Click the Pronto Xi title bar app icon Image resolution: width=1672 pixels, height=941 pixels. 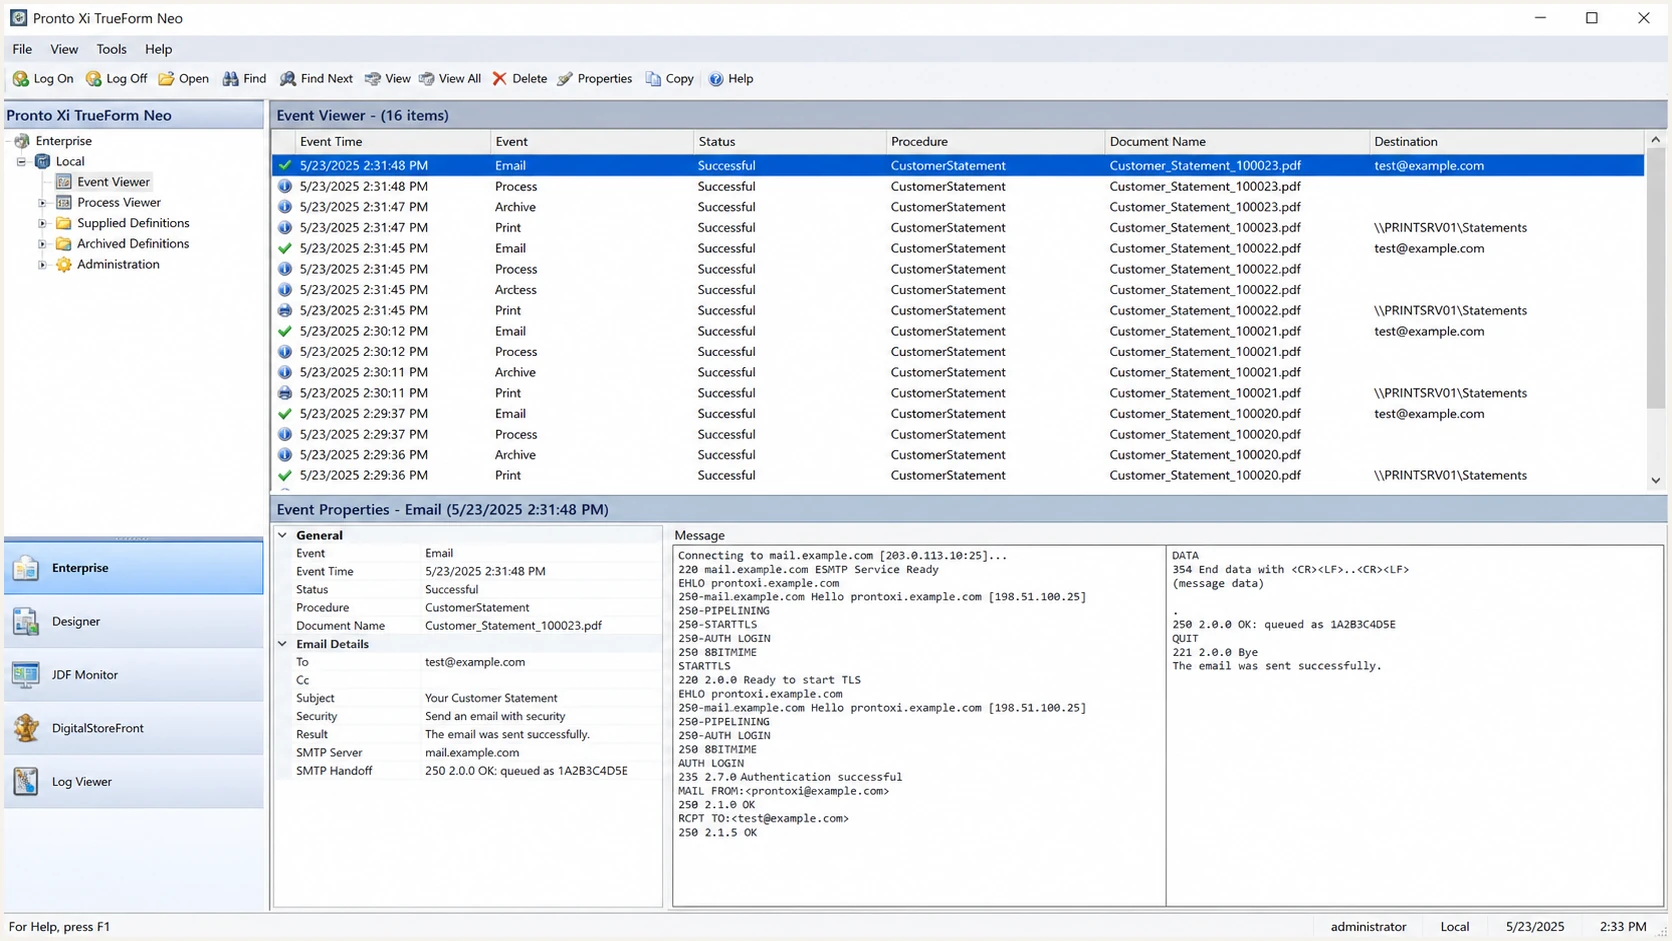pyautogui.click(x=18, y=18)
